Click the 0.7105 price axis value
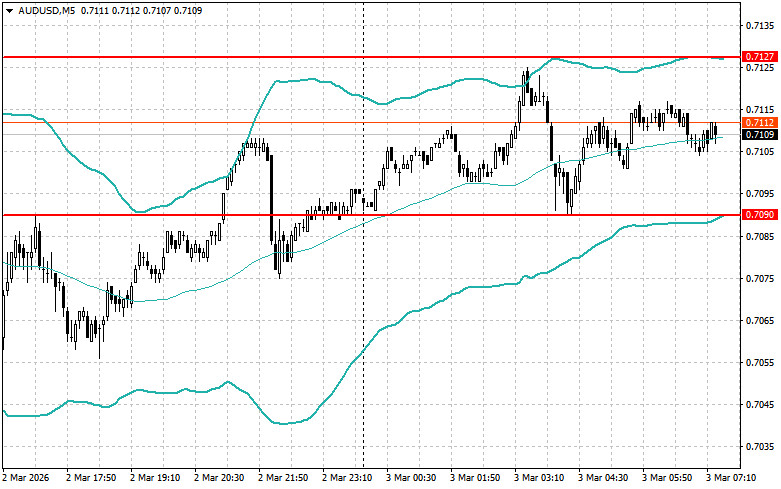Image resolution: width=781 pixels, height=489 pixels. pos(760,151)
